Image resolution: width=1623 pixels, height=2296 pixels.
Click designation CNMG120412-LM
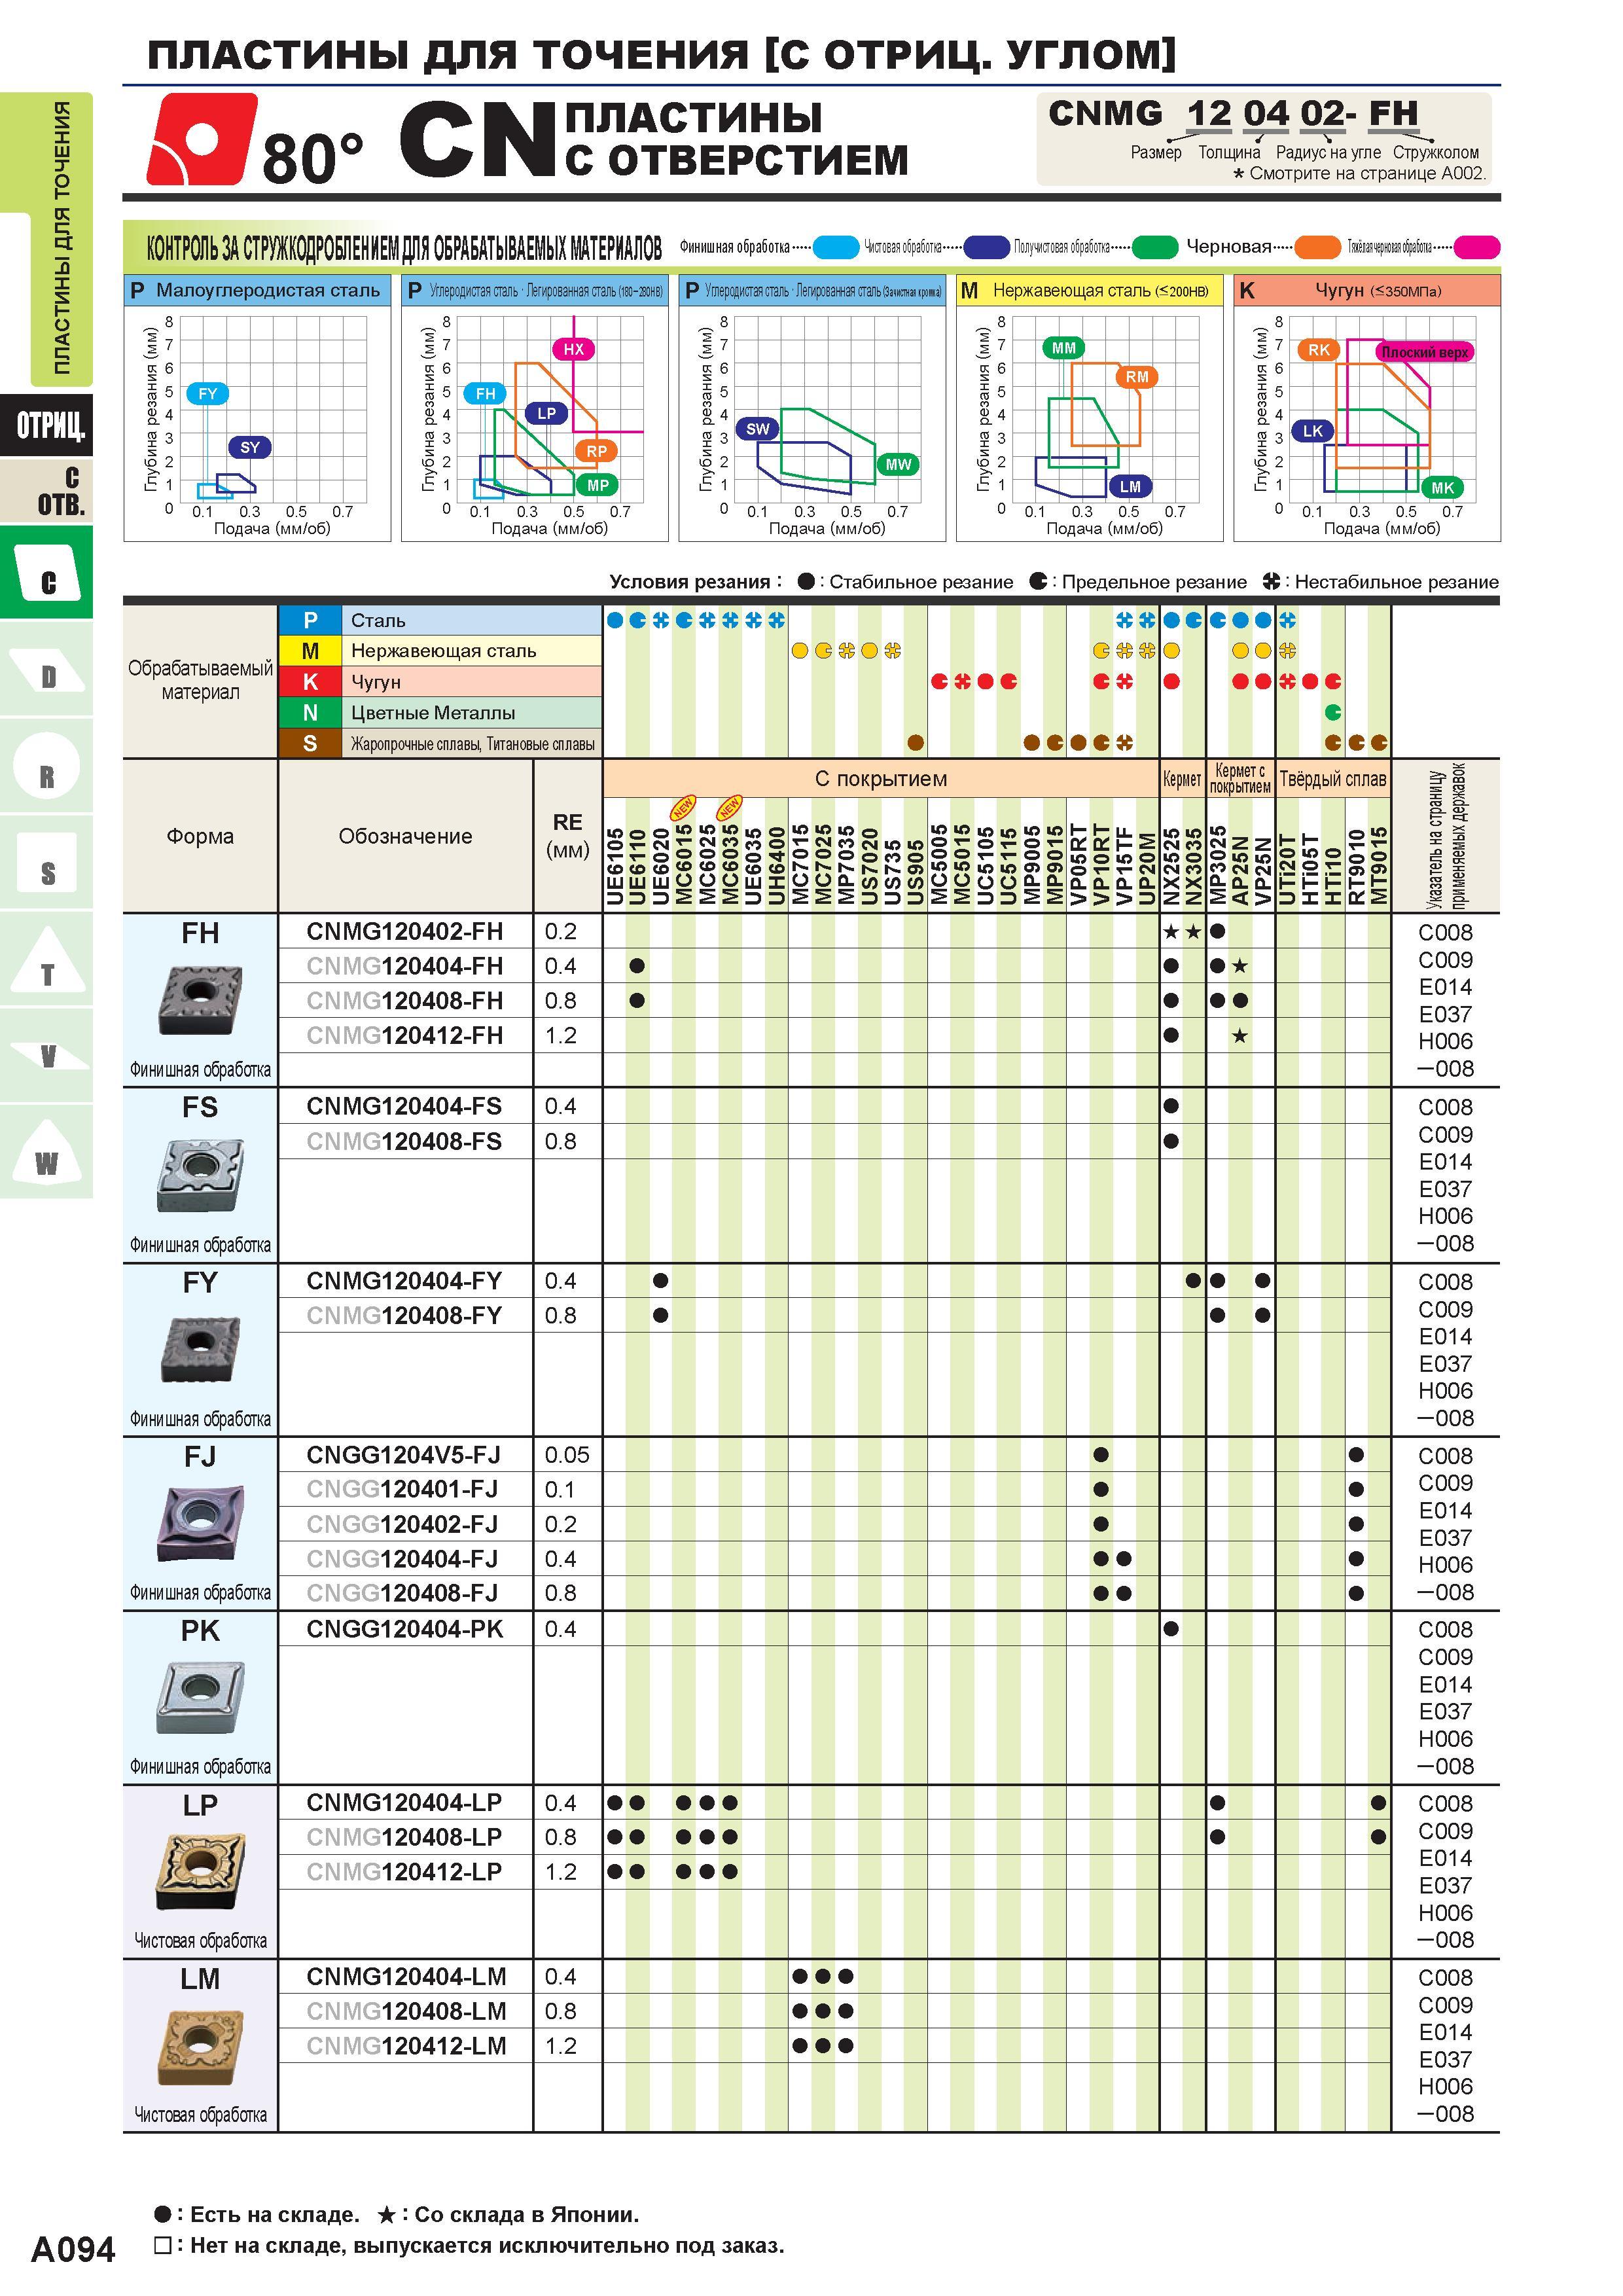406,2046
